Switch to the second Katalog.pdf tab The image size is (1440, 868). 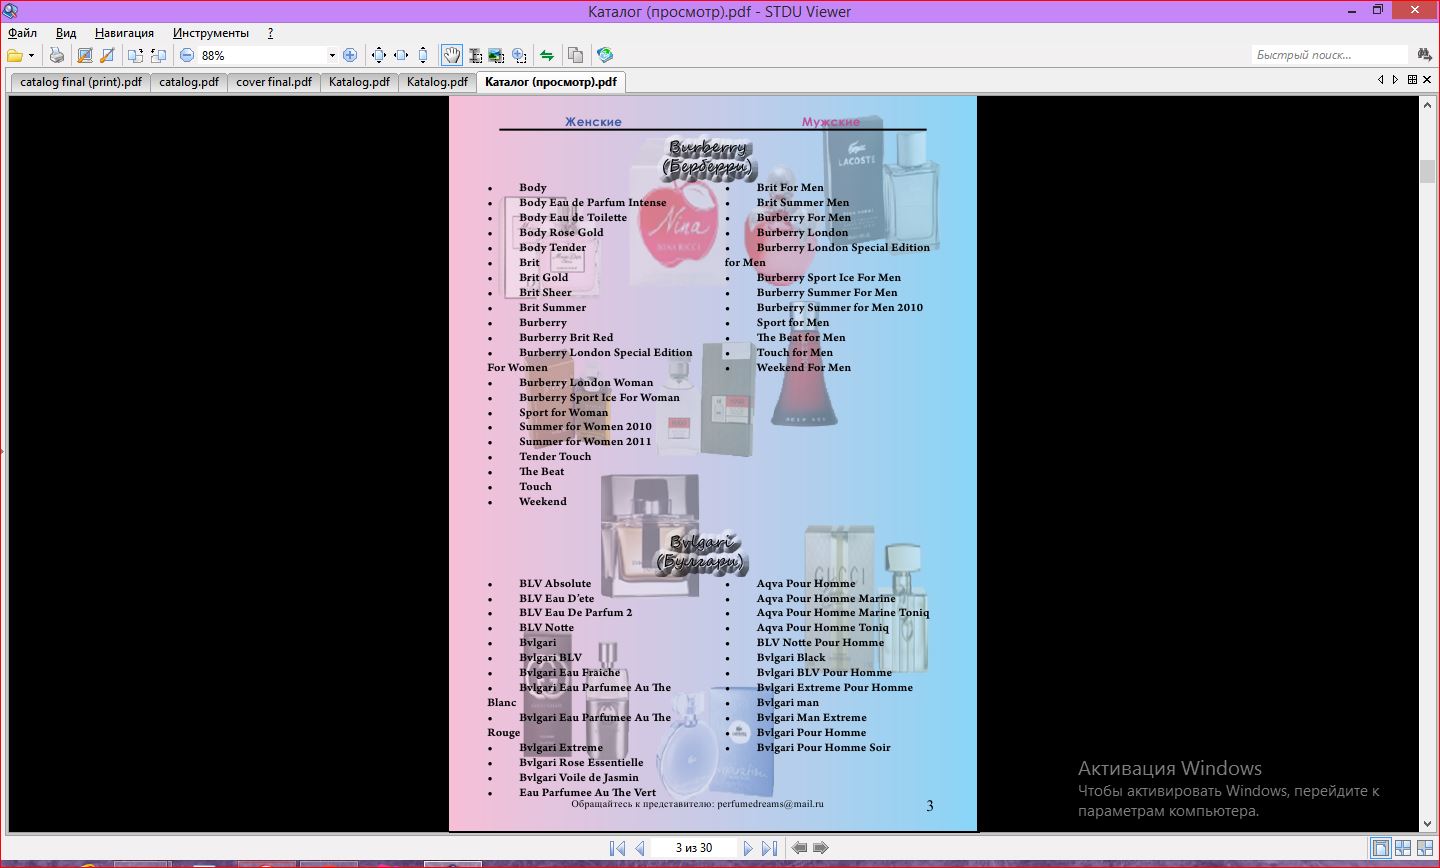(x=437, y=82)
